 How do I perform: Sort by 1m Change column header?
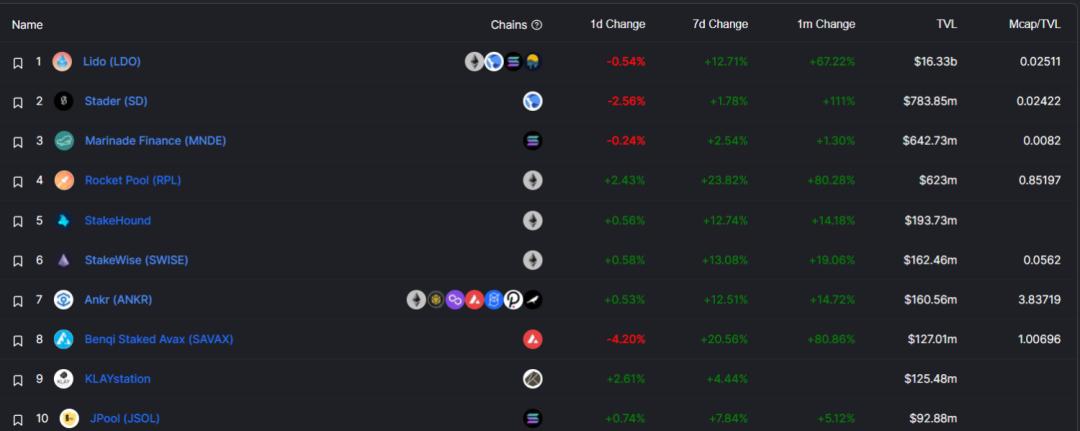[826, 24]
